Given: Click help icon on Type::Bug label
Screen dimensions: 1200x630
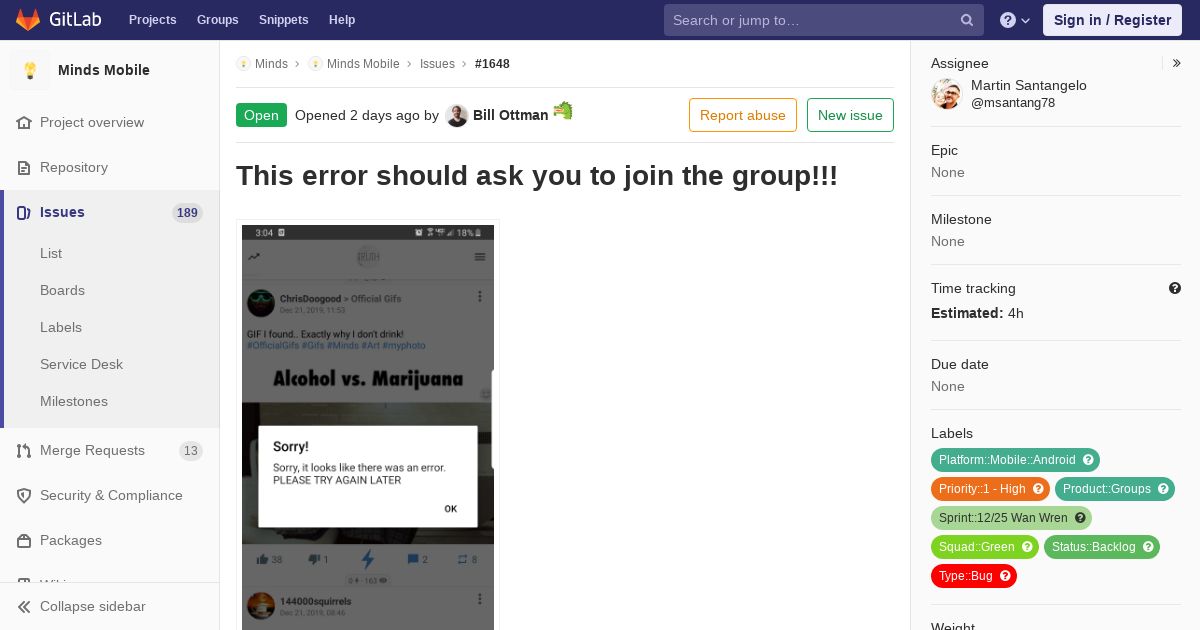Looking at the screenshot, I should point(1005,576).
